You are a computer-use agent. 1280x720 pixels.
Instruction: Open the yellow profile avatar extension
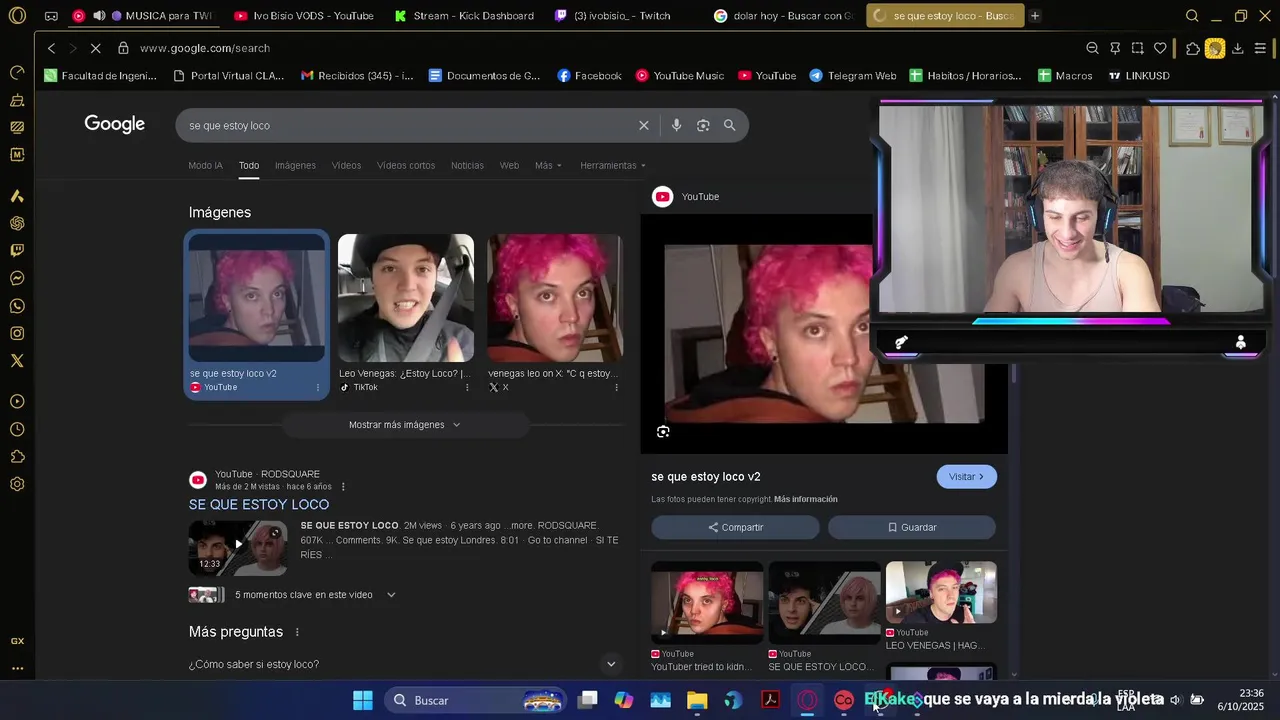(1215, 48)
